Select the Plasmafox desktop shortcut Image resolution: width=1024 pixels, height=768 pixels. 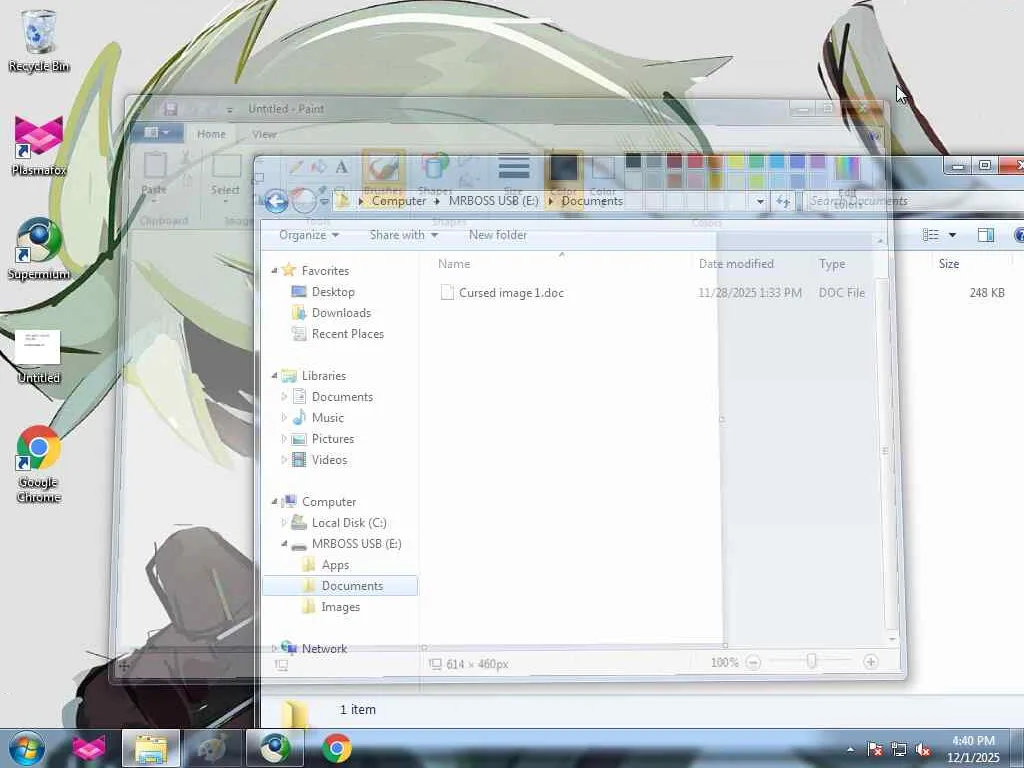(39, 145)
